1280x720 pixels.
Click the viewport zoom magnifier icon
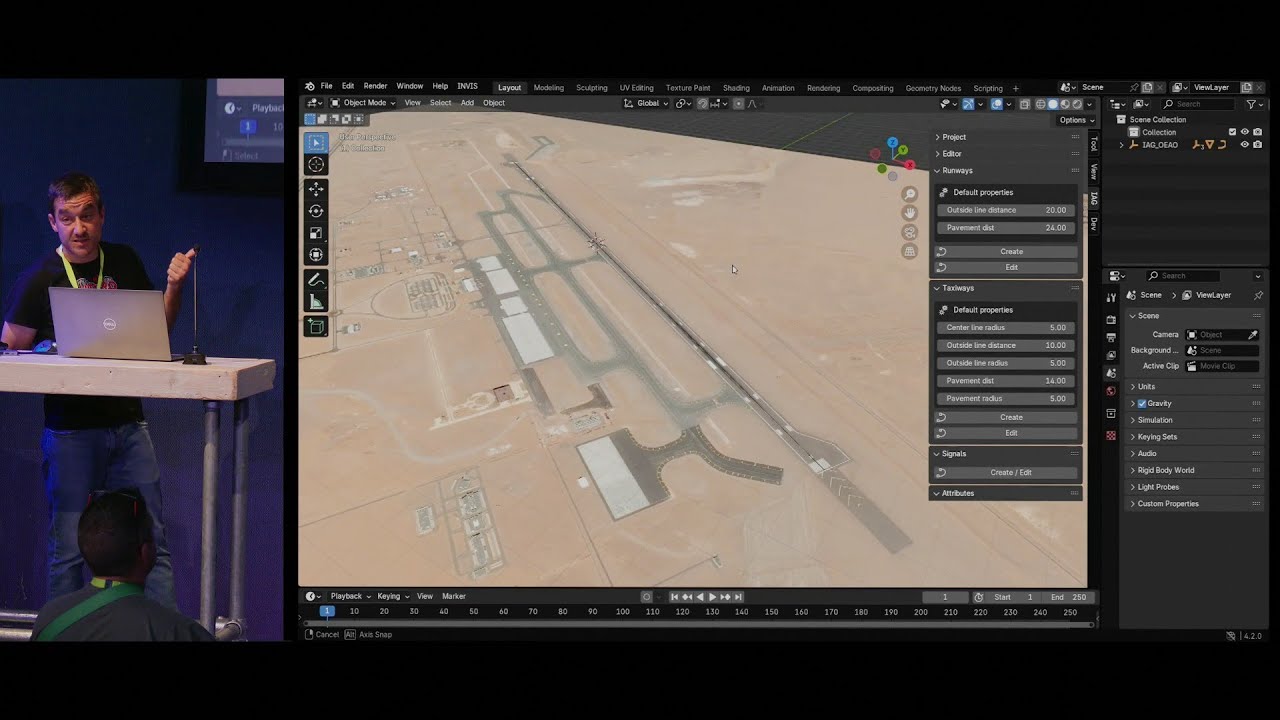pos(910,194)
